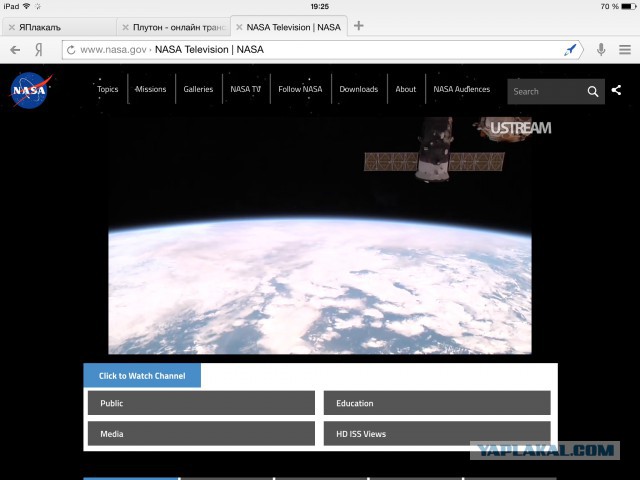Open the NASA TV menu
Viewport: 640px width, 480px height.
pyautogui.click(x=246, y=89)
